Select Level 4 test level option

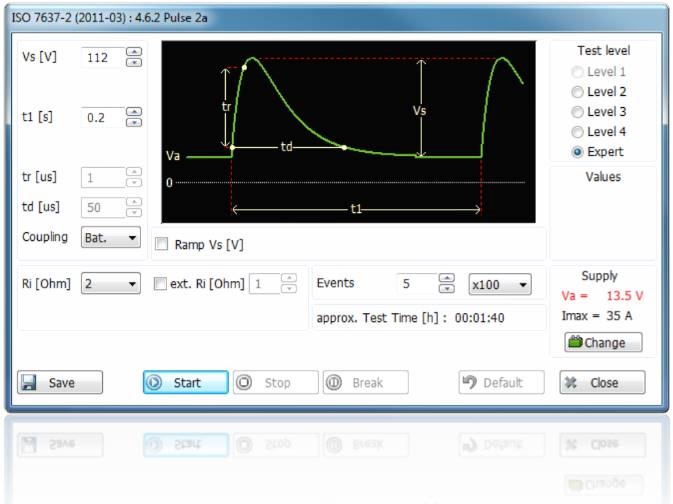point(576,132)
